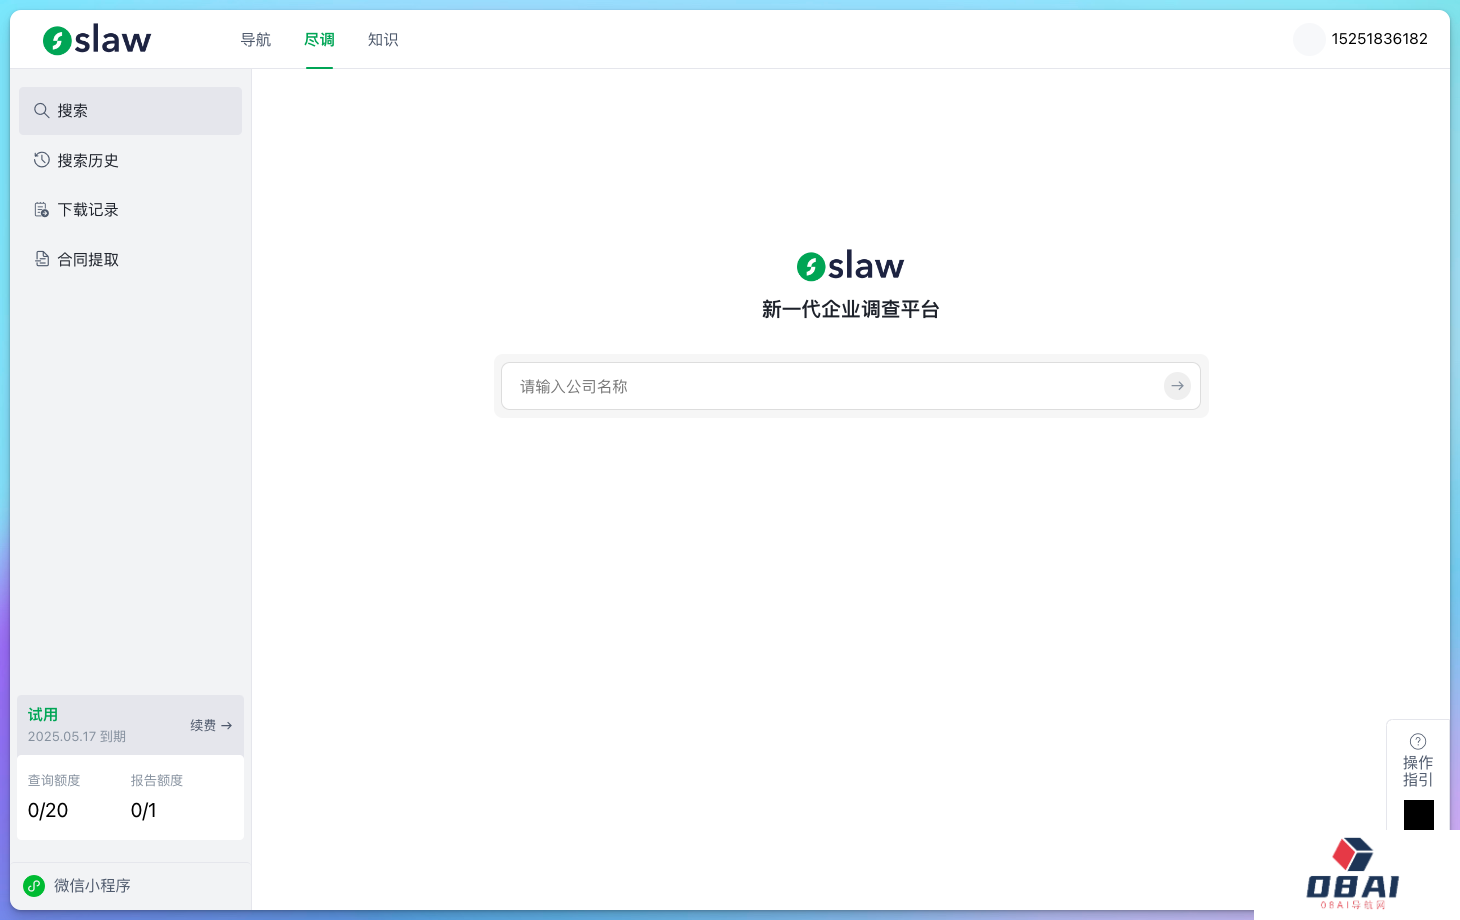
Task: Open the 操作指引 guide button
Action: (1417, 771)
